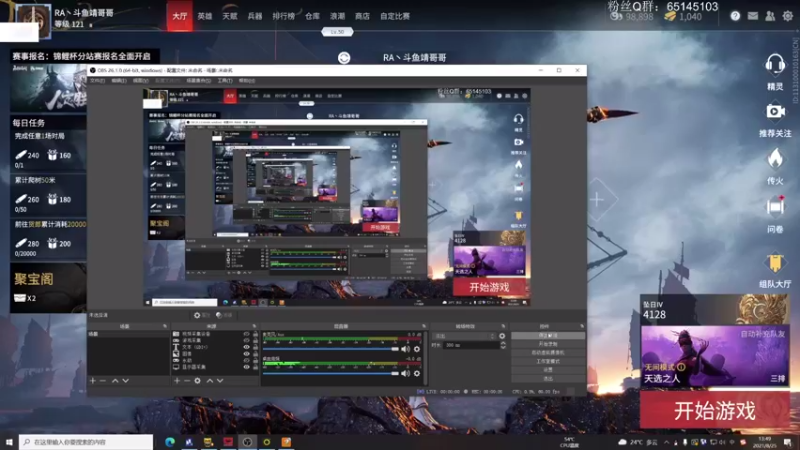This screenshot has height=450, width=800.
Task: Pop out the OBS 控件 dock
Action: pyautogui.click(x=582, y=326)
